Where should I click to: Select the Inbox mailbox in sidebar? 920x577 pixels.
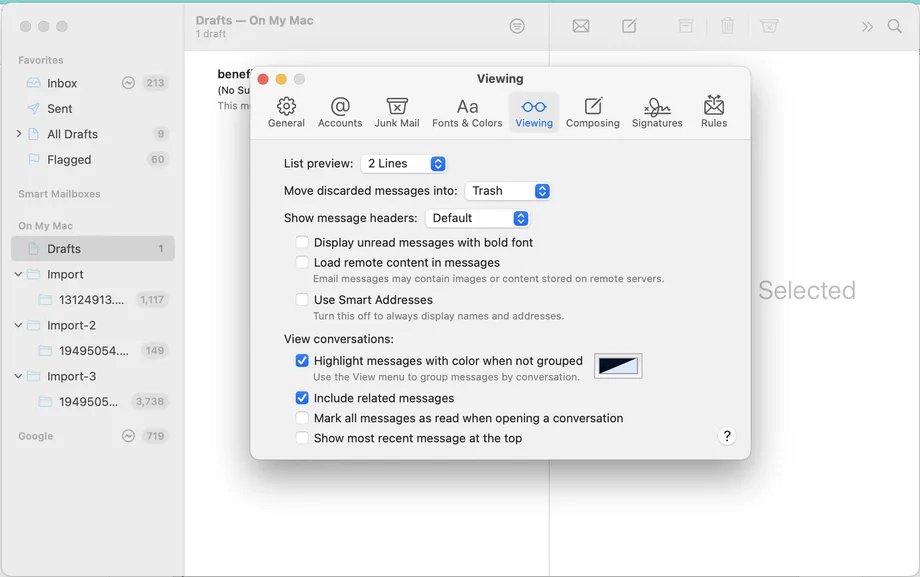62,83
